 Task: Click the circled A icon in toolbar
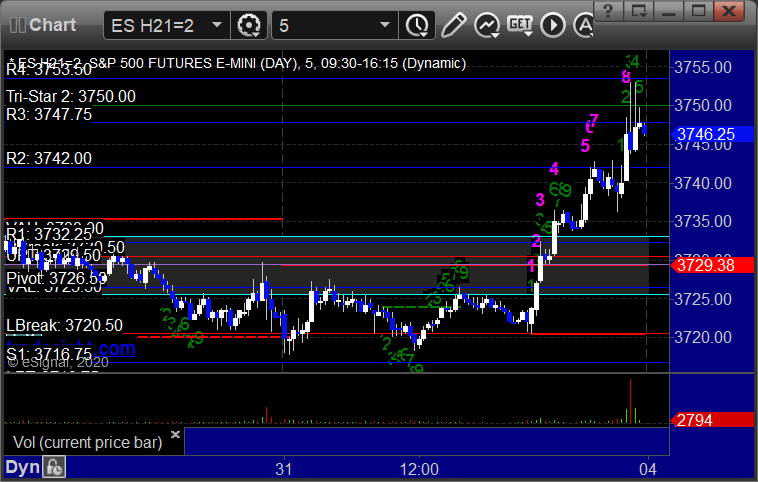click(583, 25)
